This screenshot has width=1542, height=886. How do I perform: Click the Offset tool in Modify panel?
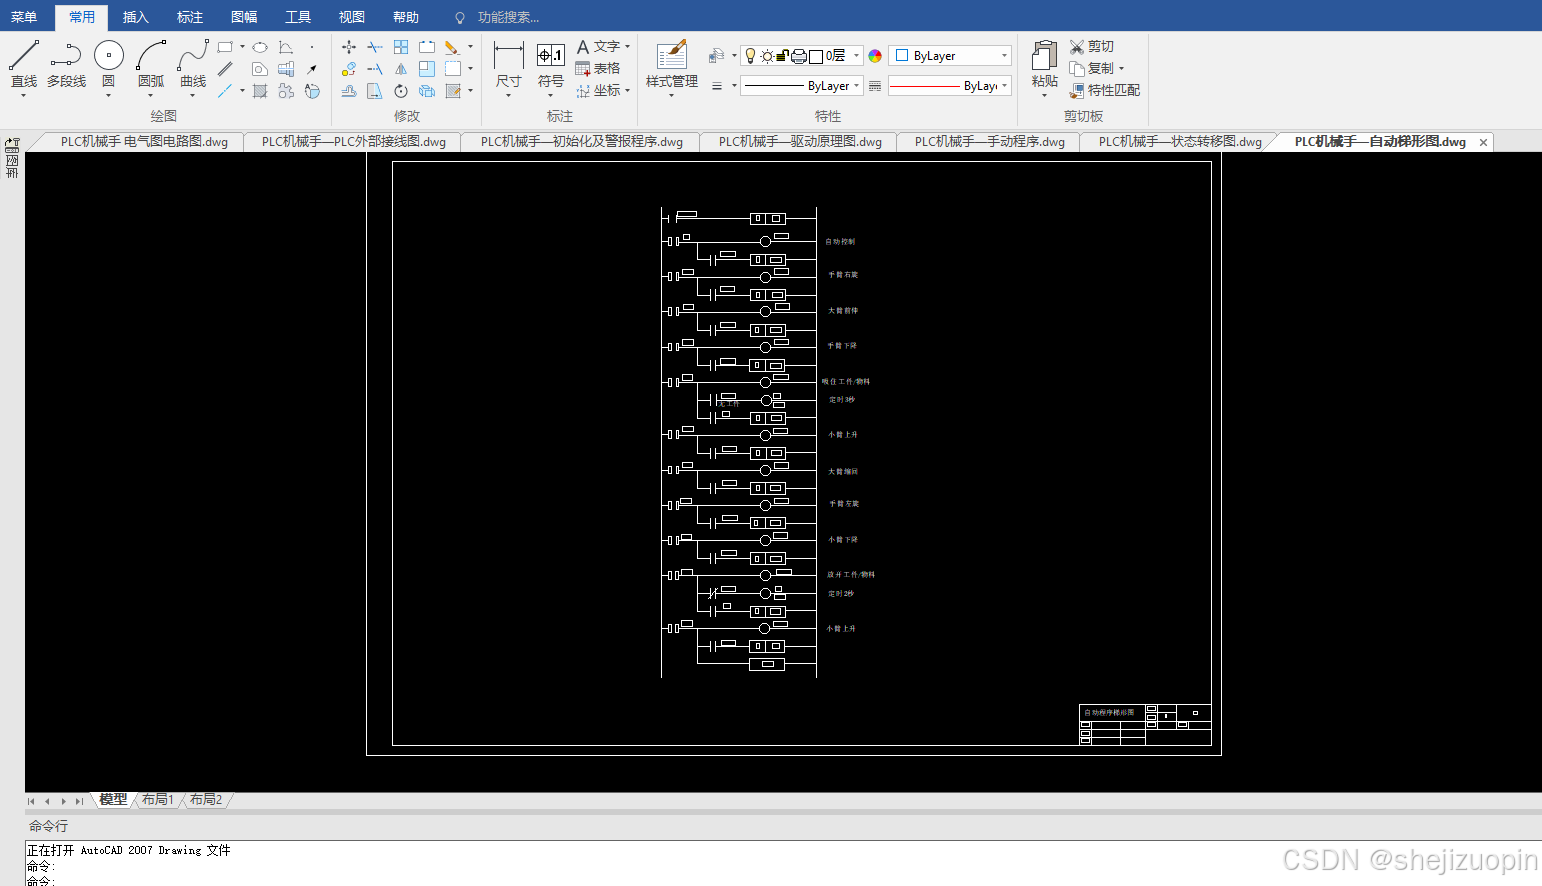pos(349,91)
